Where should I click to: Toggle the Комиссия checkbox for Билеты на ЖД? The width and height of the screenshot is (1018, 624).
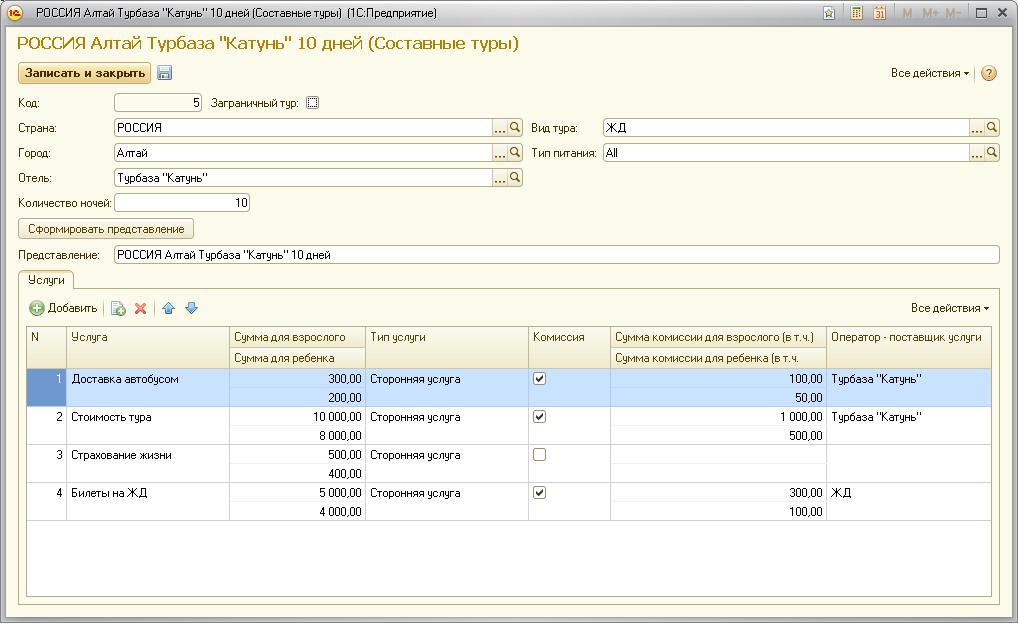click(x=540, y=493)
